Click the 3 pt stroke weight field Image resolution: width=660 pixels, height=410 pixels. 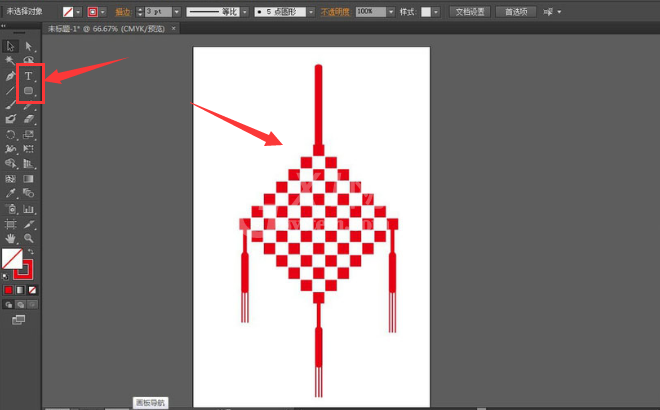coord(158,12)
